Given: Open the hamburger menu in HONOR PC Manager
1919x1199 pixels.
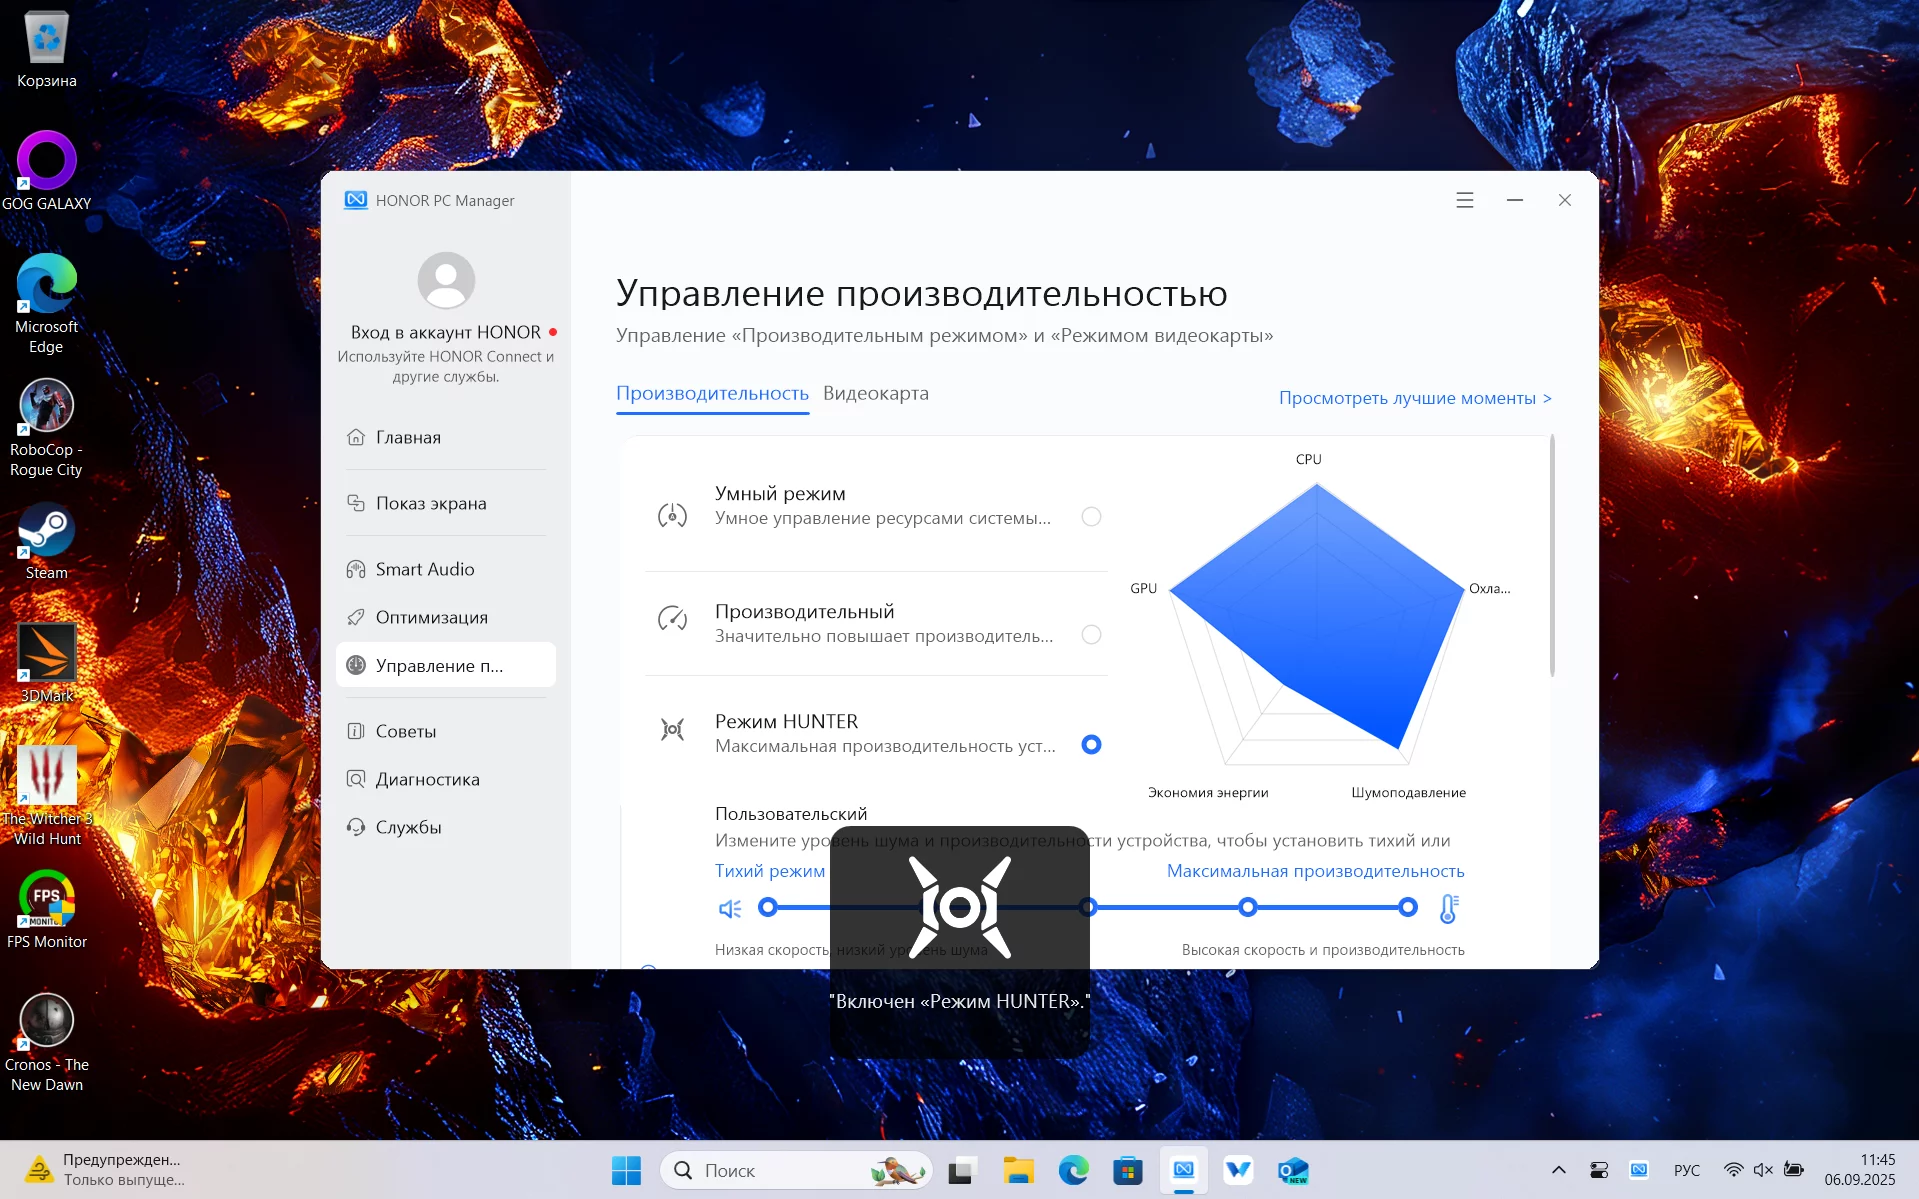Looking at the screenshot, I should (x=1465, y=200).
